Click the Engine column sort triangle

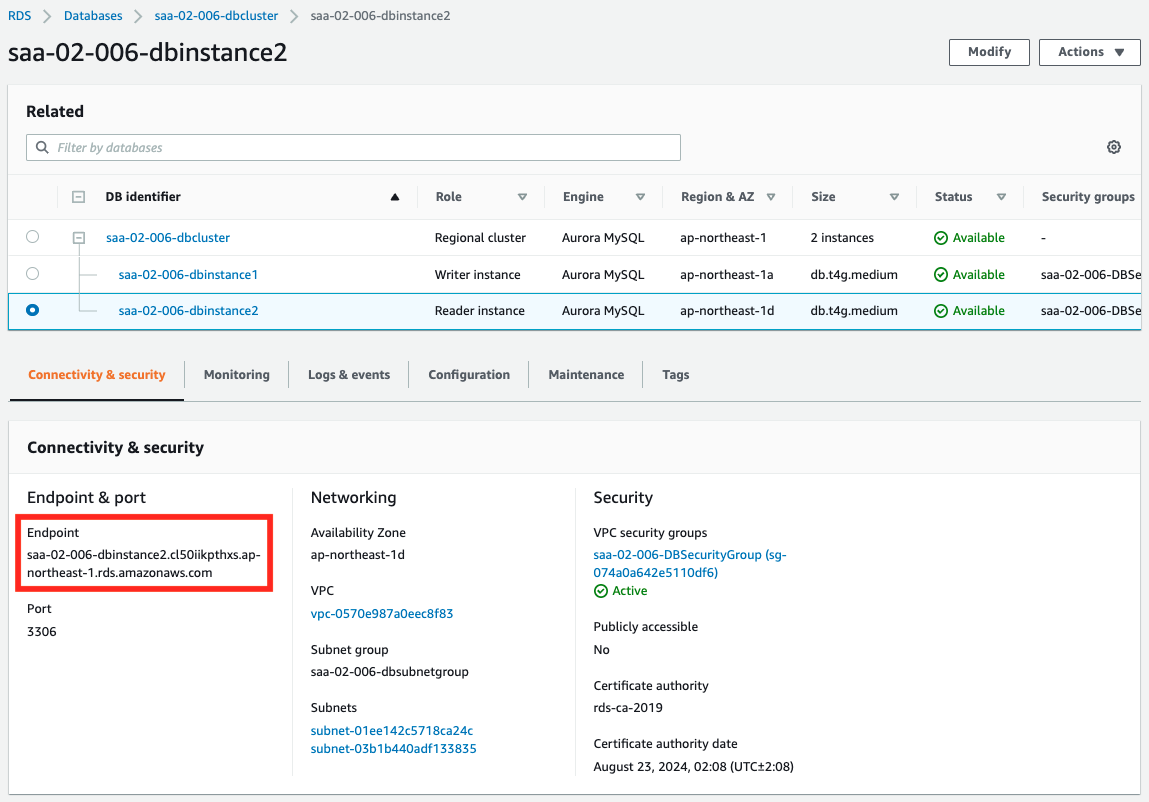640,197
